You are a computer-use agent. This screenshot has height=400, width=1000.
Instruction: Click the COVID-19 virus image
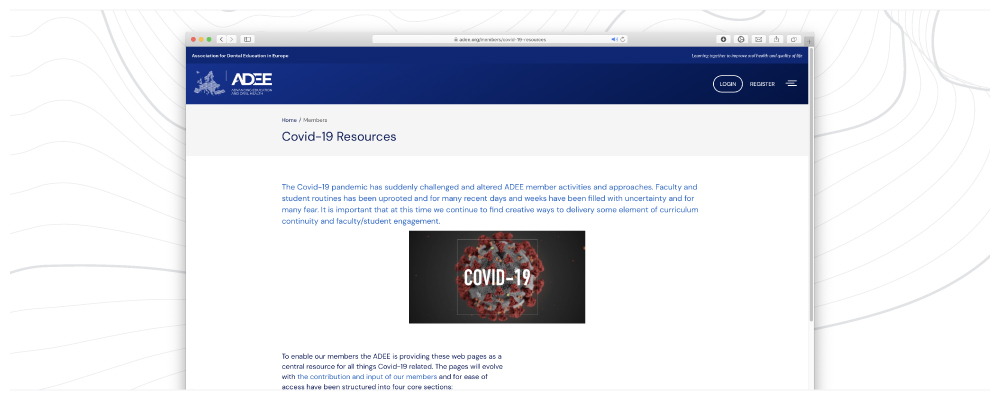tap(497, 277)
